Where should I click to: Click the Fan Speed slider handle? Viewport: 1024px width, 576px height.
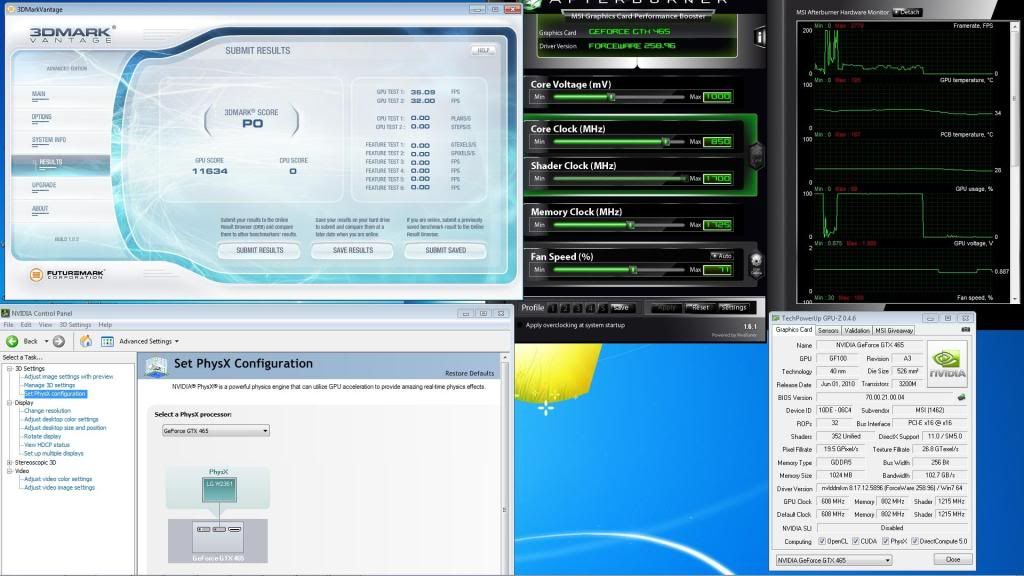tap(633, 270)
